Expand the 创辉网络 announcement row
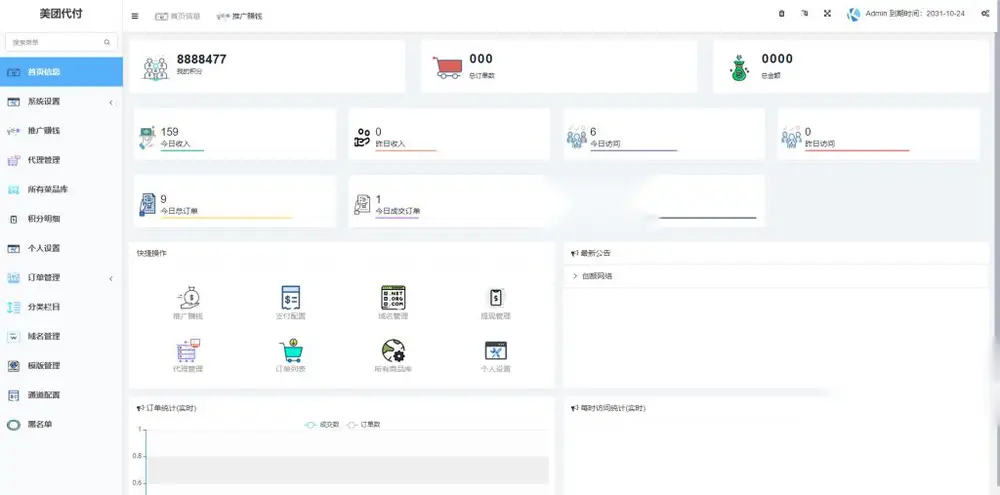Viewport: 1000px width, 495px height. coord(776,276)
